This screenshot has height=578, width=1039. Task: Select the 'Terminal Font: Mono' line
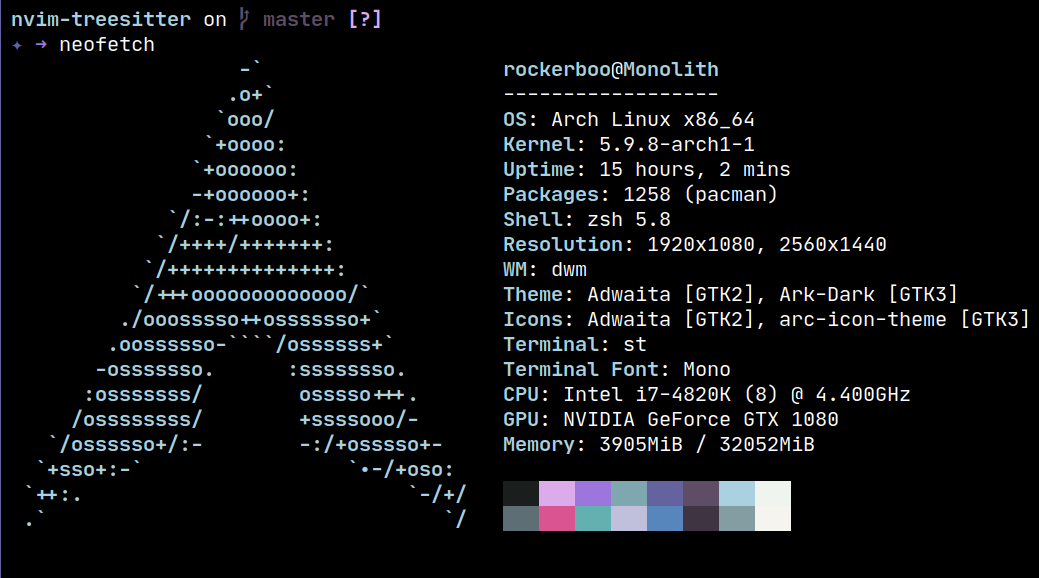[616, 369]
